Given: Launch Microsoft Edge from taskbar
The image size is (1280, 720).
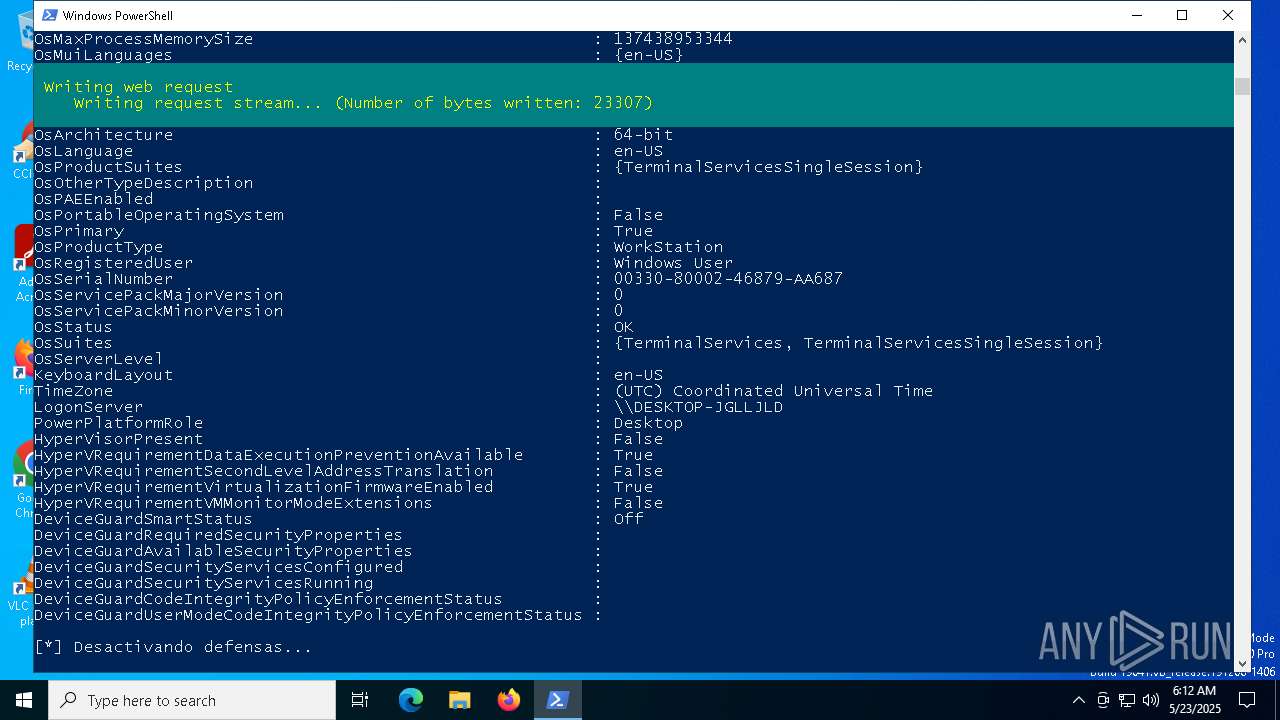Looking at the screenshot, I should coord(411,700).
